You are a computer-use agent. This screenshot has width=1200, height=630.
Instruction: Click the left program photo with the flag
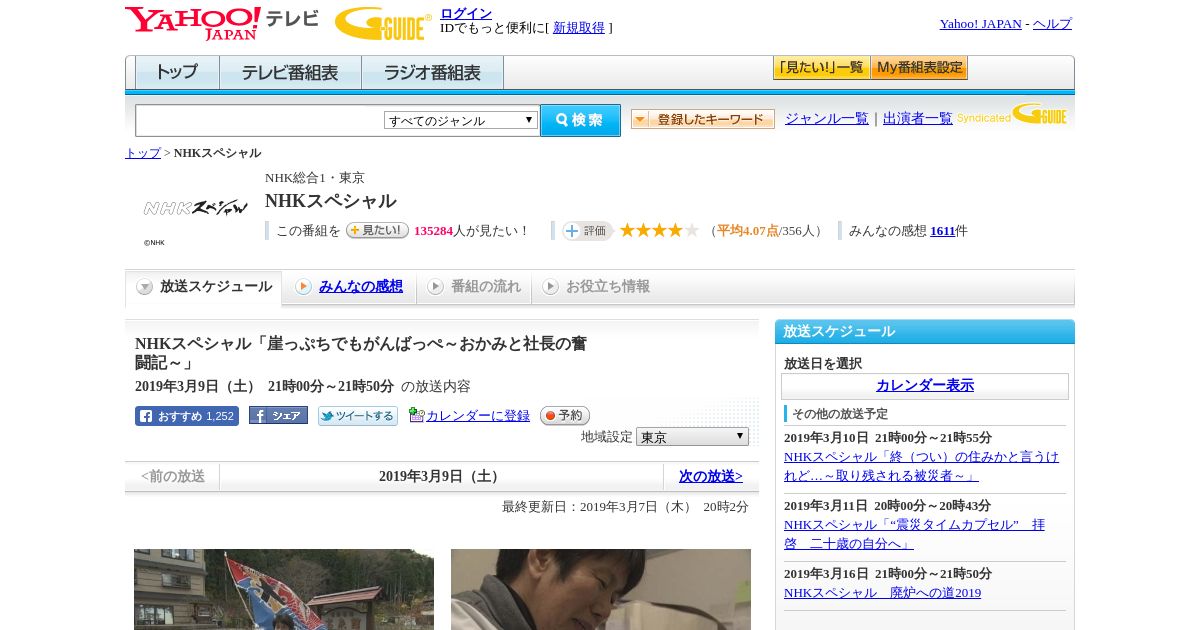coord(284,589)
